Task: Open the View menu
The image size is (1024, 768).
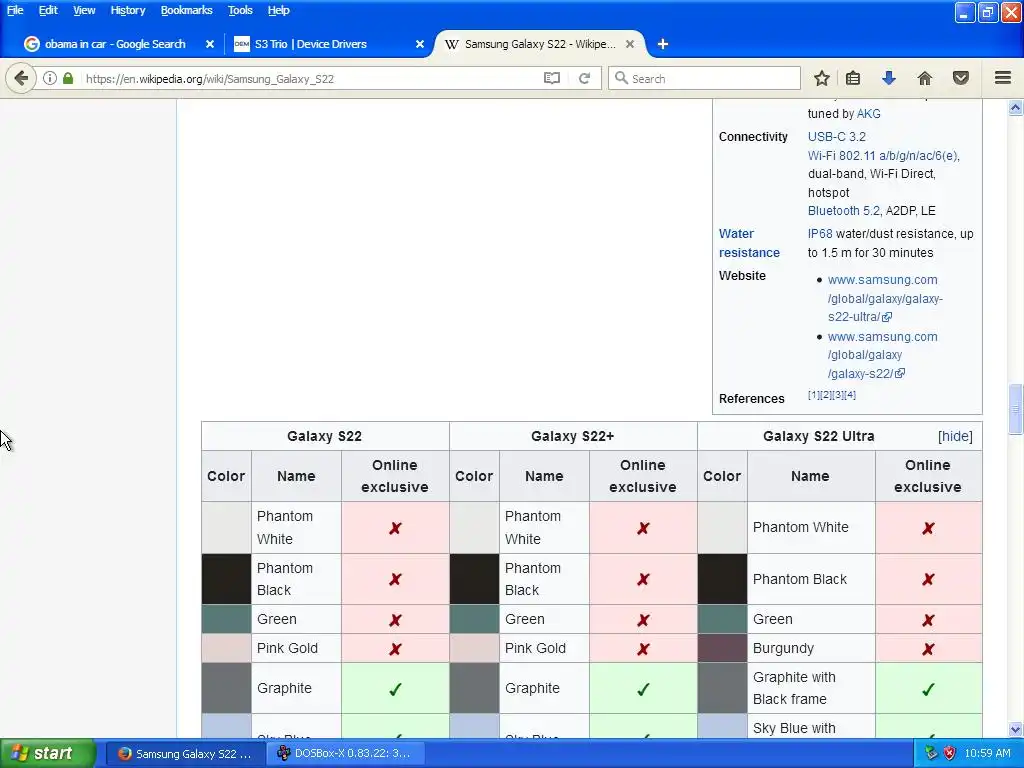Action: [x=84, y=10]
